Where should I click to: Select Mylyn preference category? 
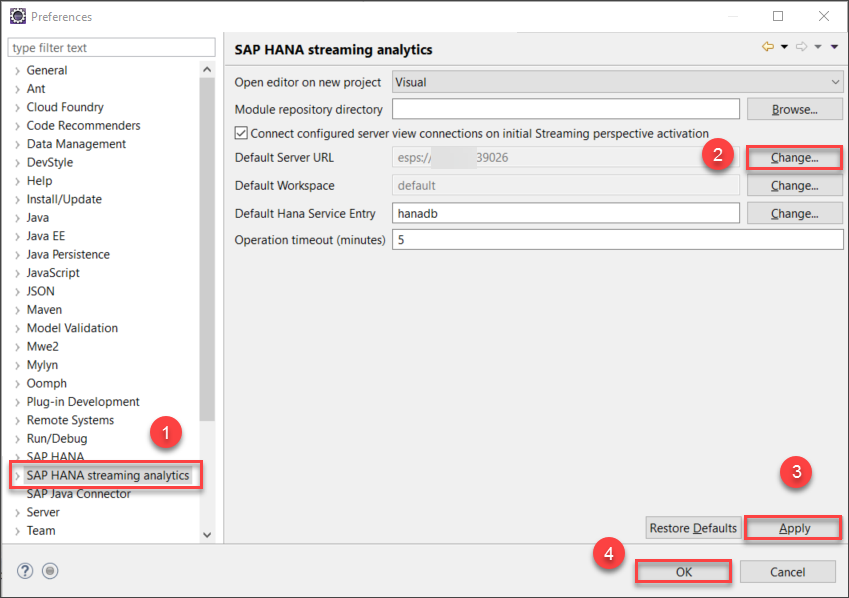42,365
